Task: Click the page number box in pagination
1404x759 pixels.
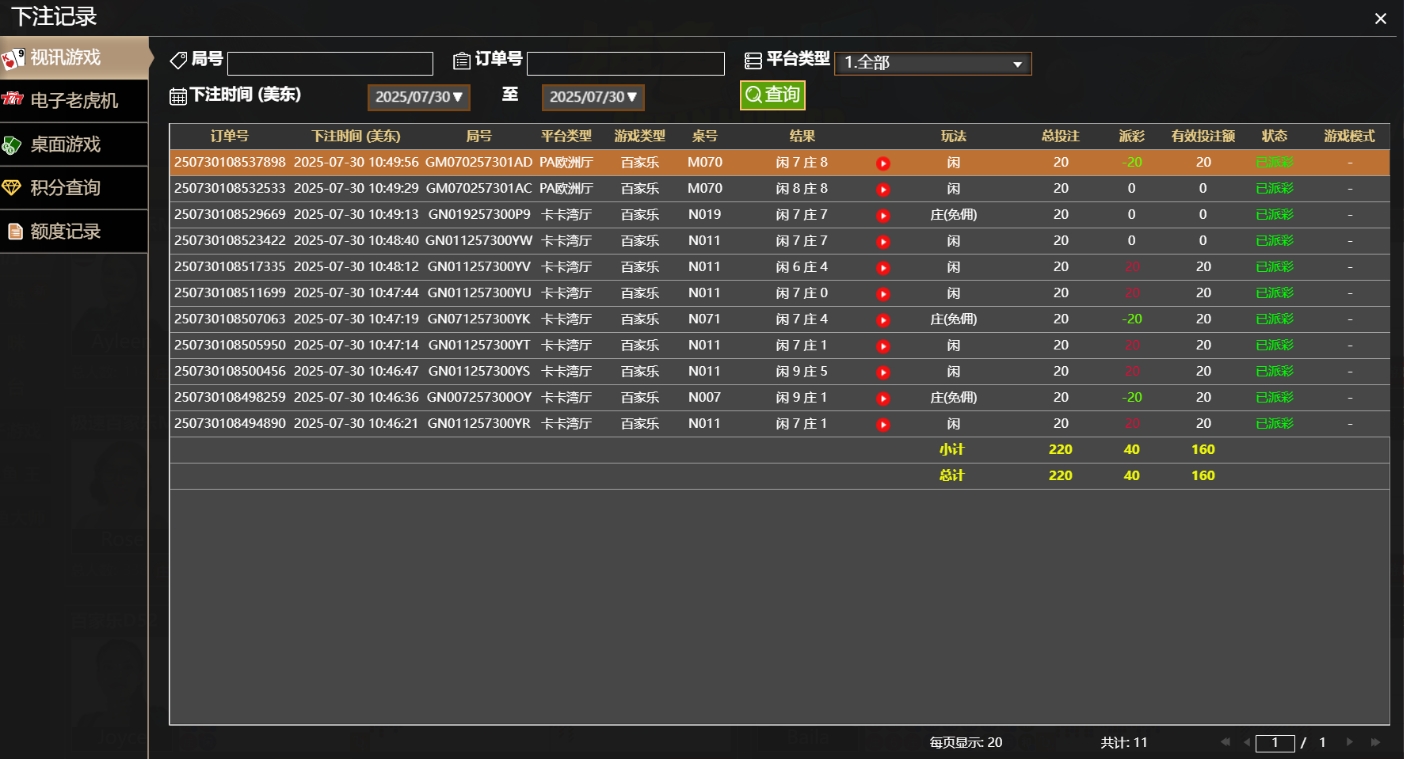Action: (x=1275, y=743)
